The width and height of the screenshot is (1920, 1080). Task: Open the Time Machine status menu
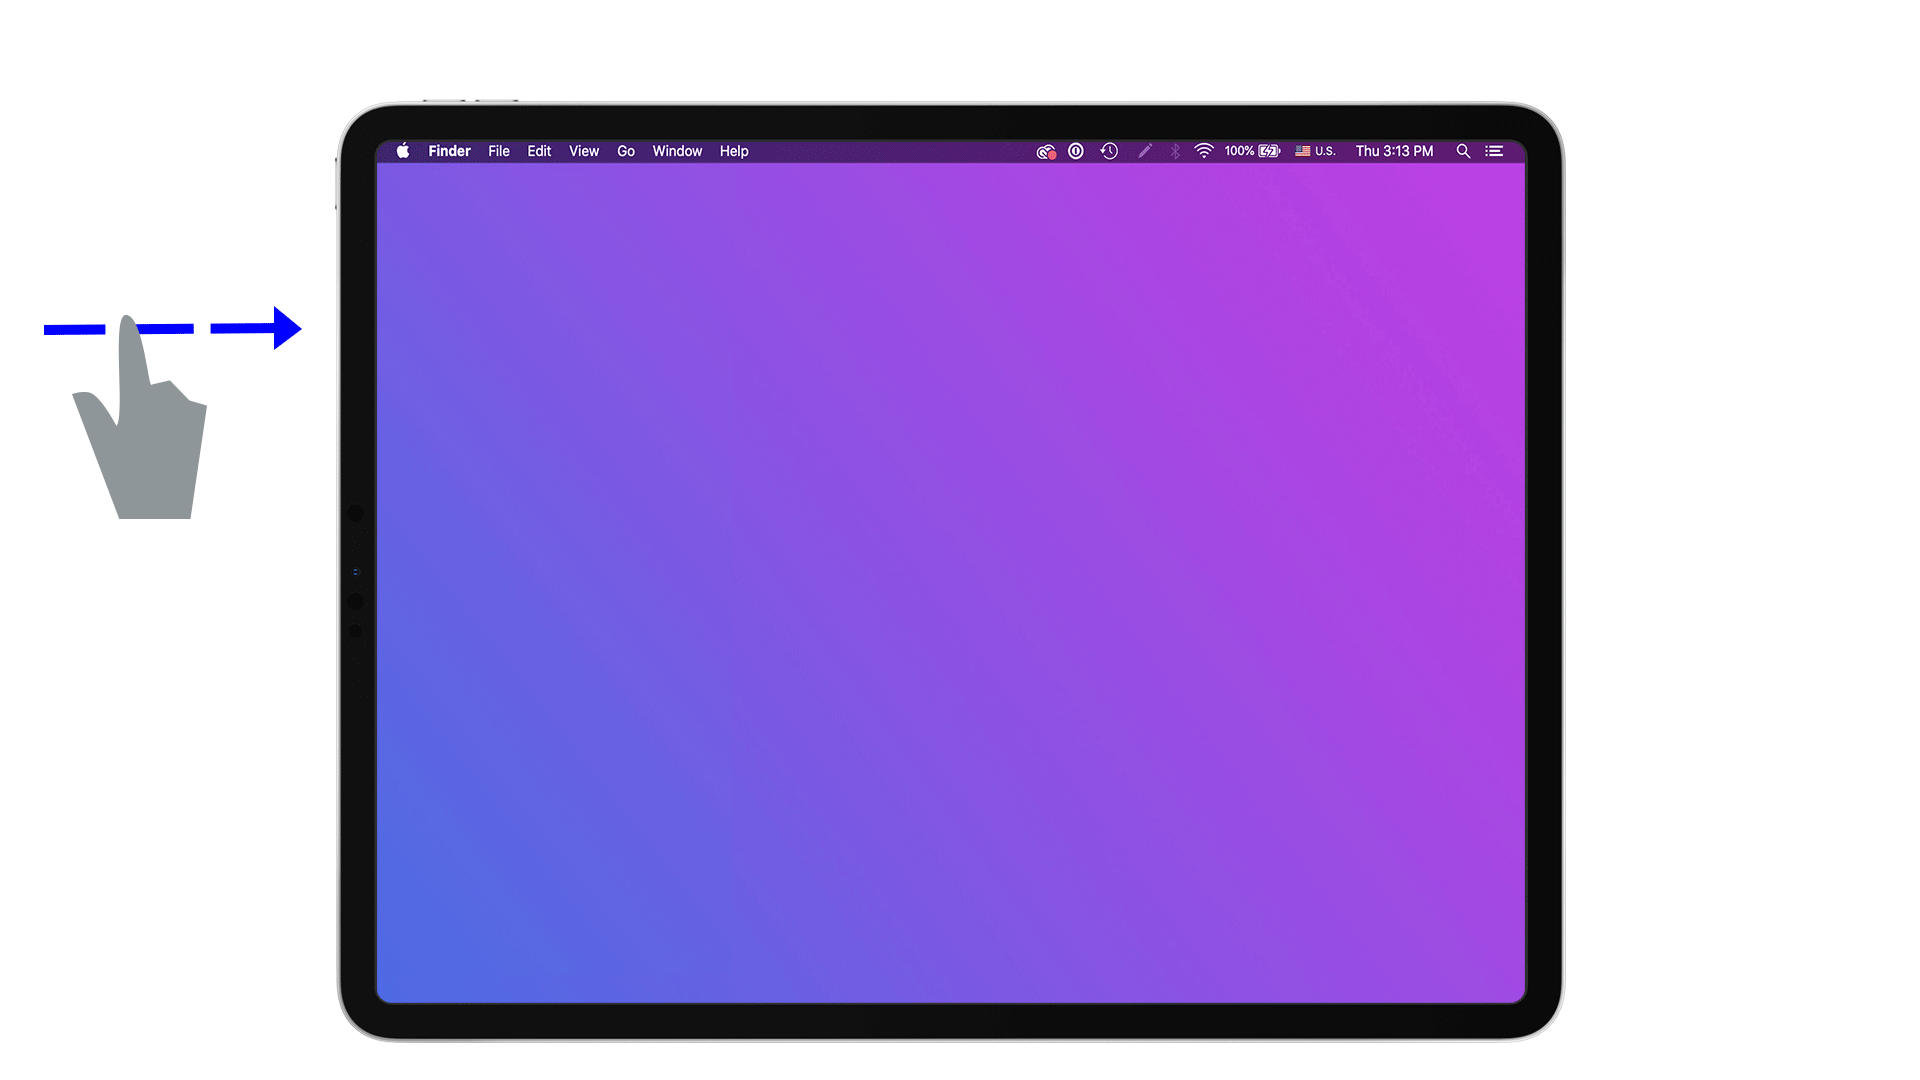pyautogui.click(x=1108, y=151)
